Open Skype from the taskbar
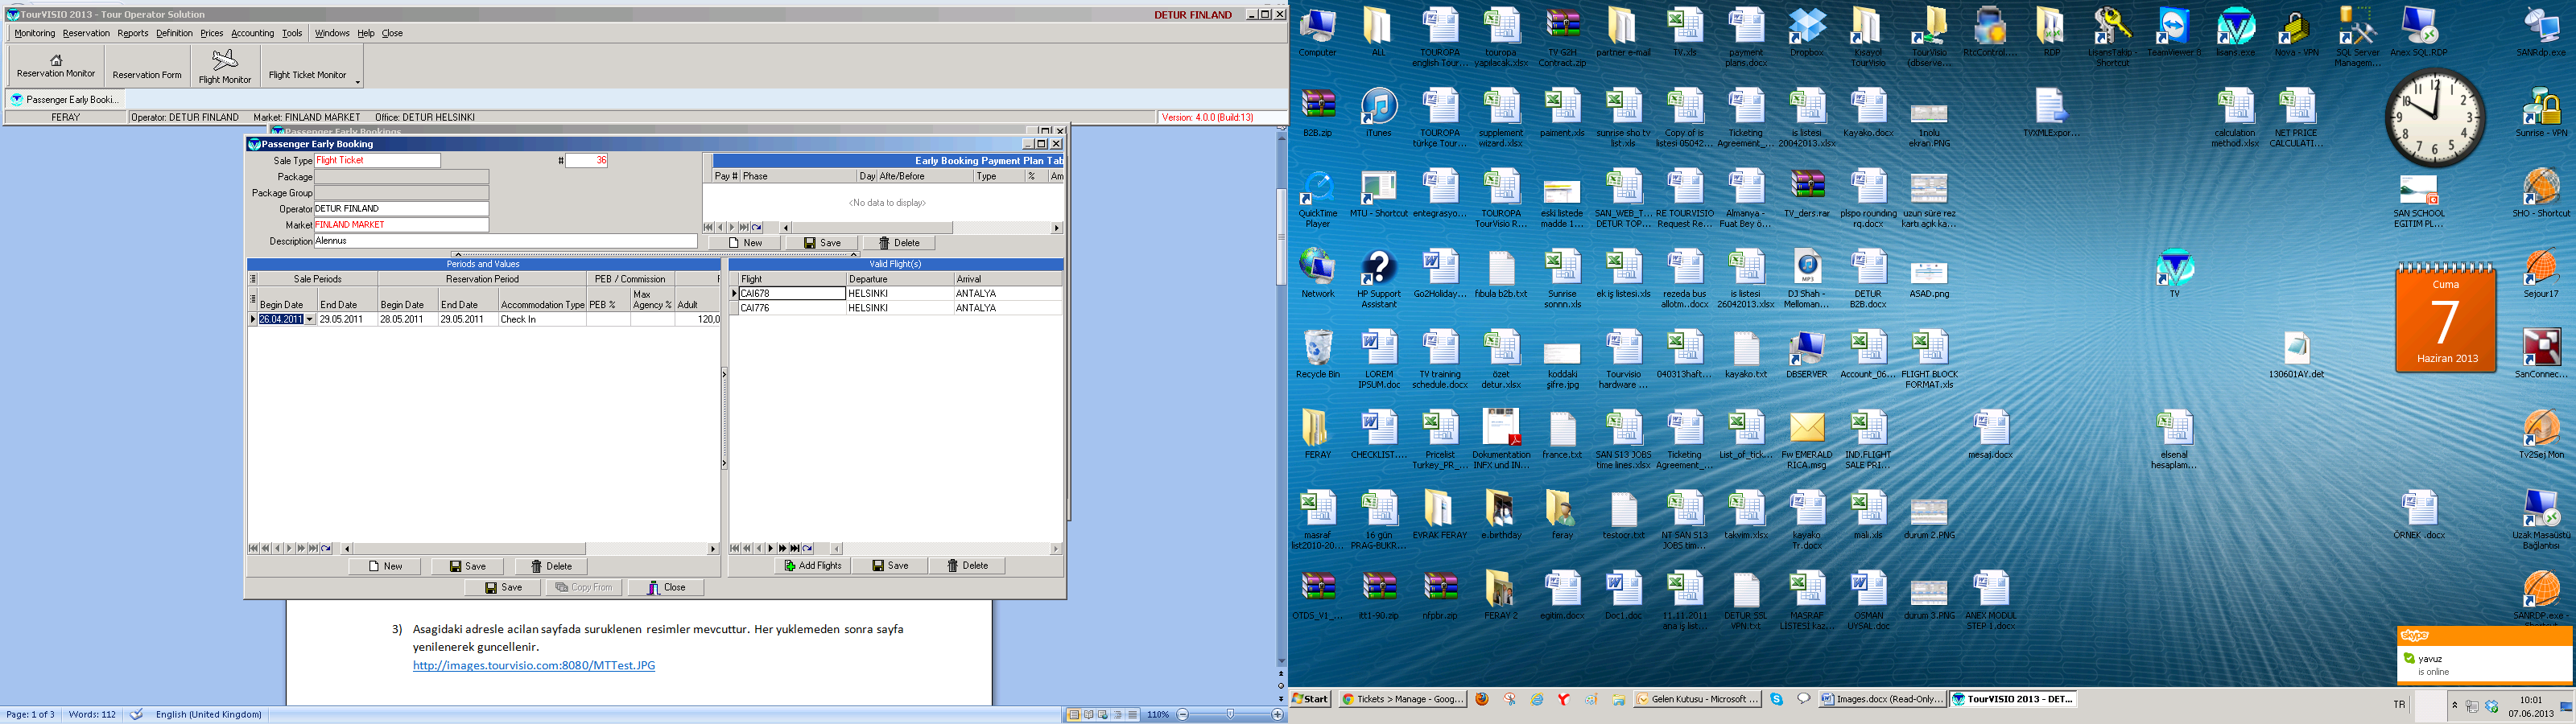The height and width of the screenshot is (724, 2576). [x=1776, y=700]
